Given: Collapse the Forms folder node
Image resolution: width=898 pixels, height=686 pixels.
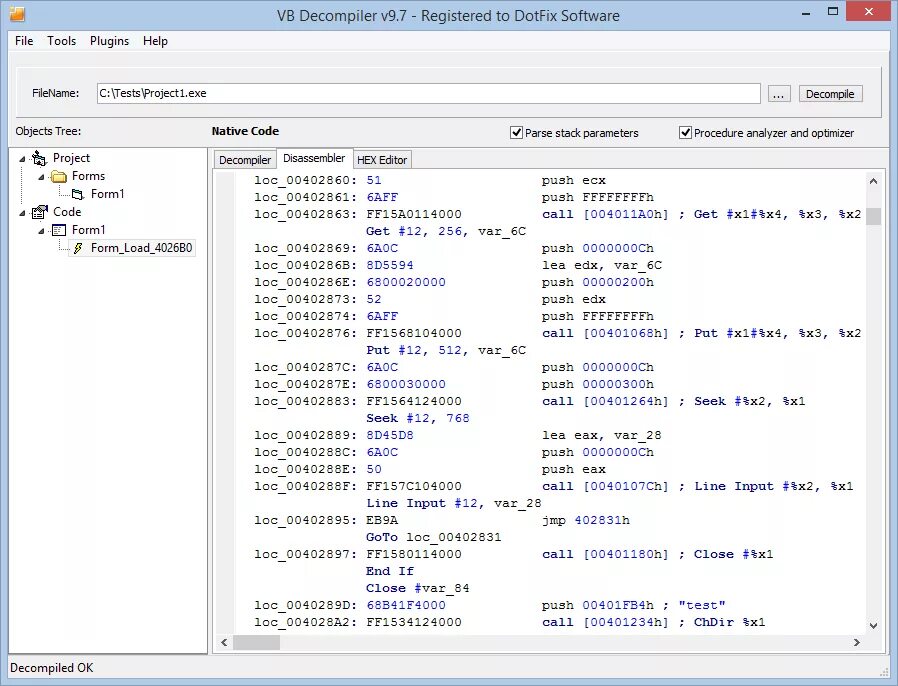Looking at the screenshot, I should [41, 177].
